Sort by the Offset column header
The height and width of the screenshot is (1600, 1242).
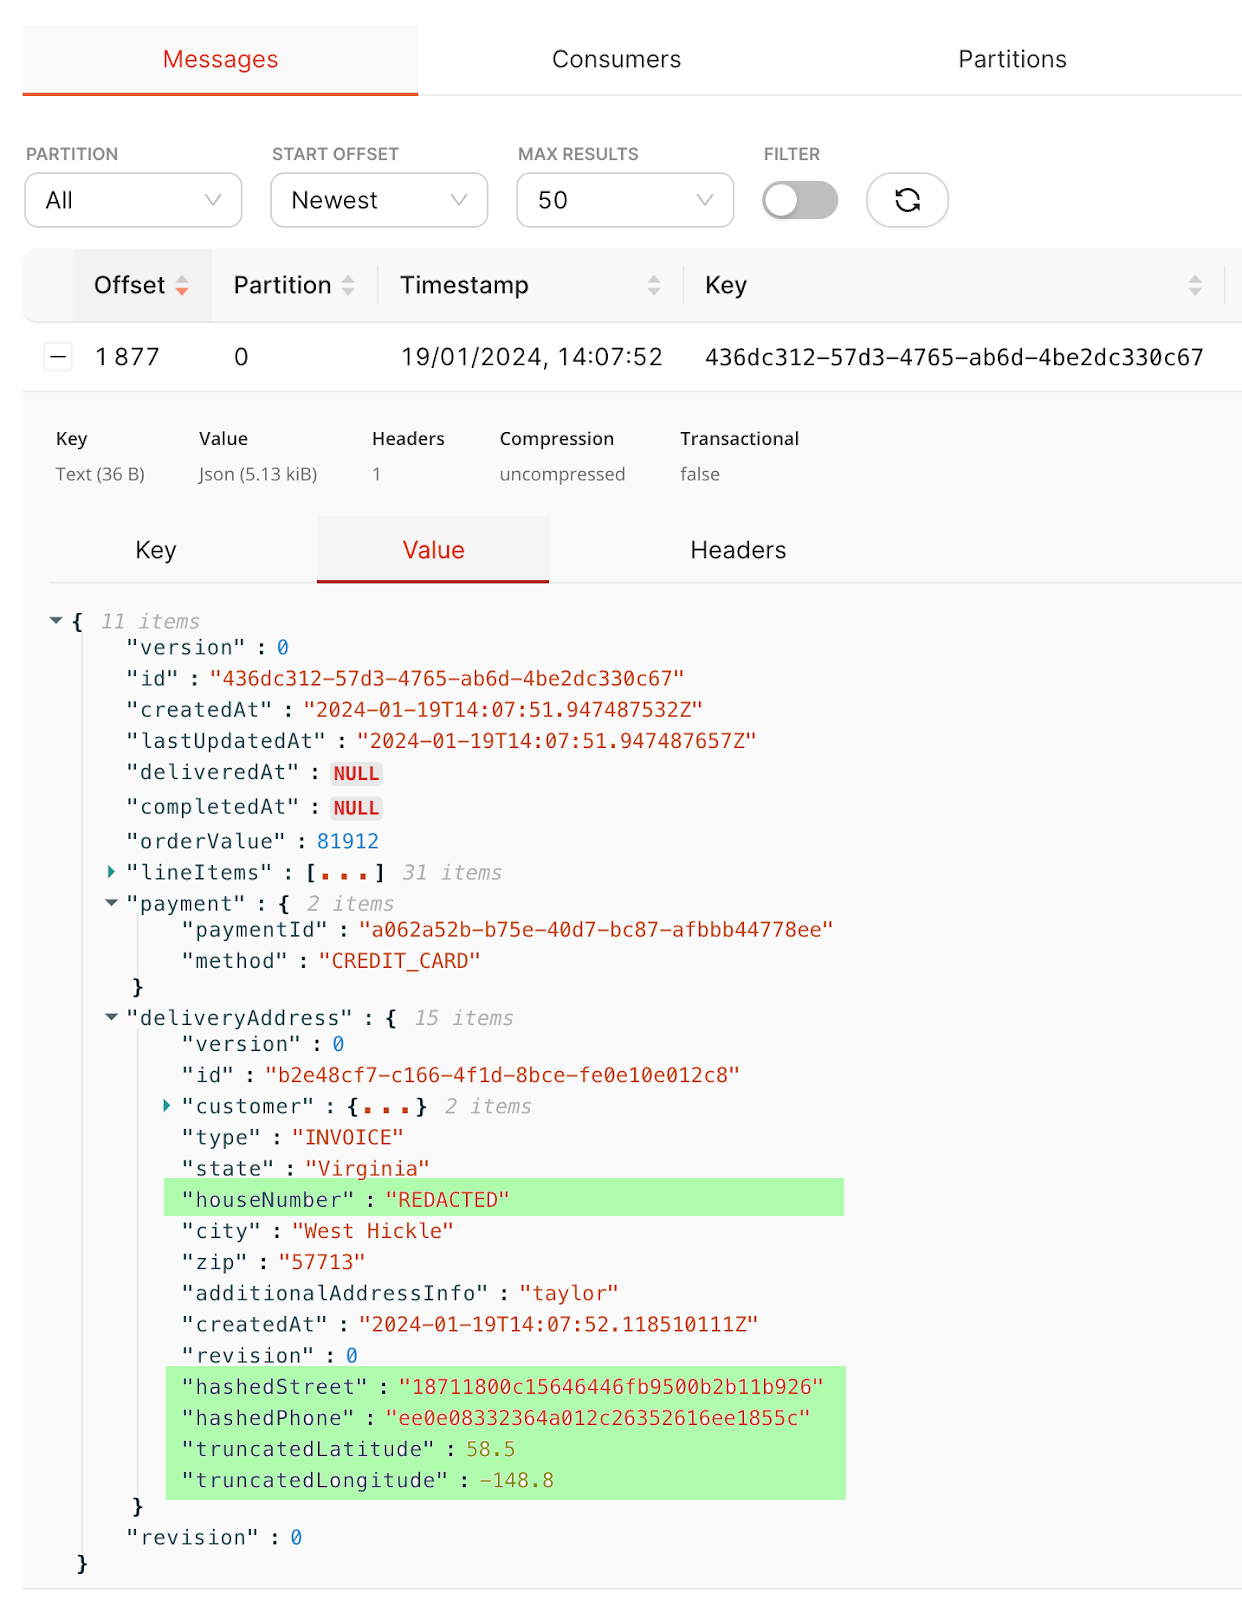[x=141, y=285]
